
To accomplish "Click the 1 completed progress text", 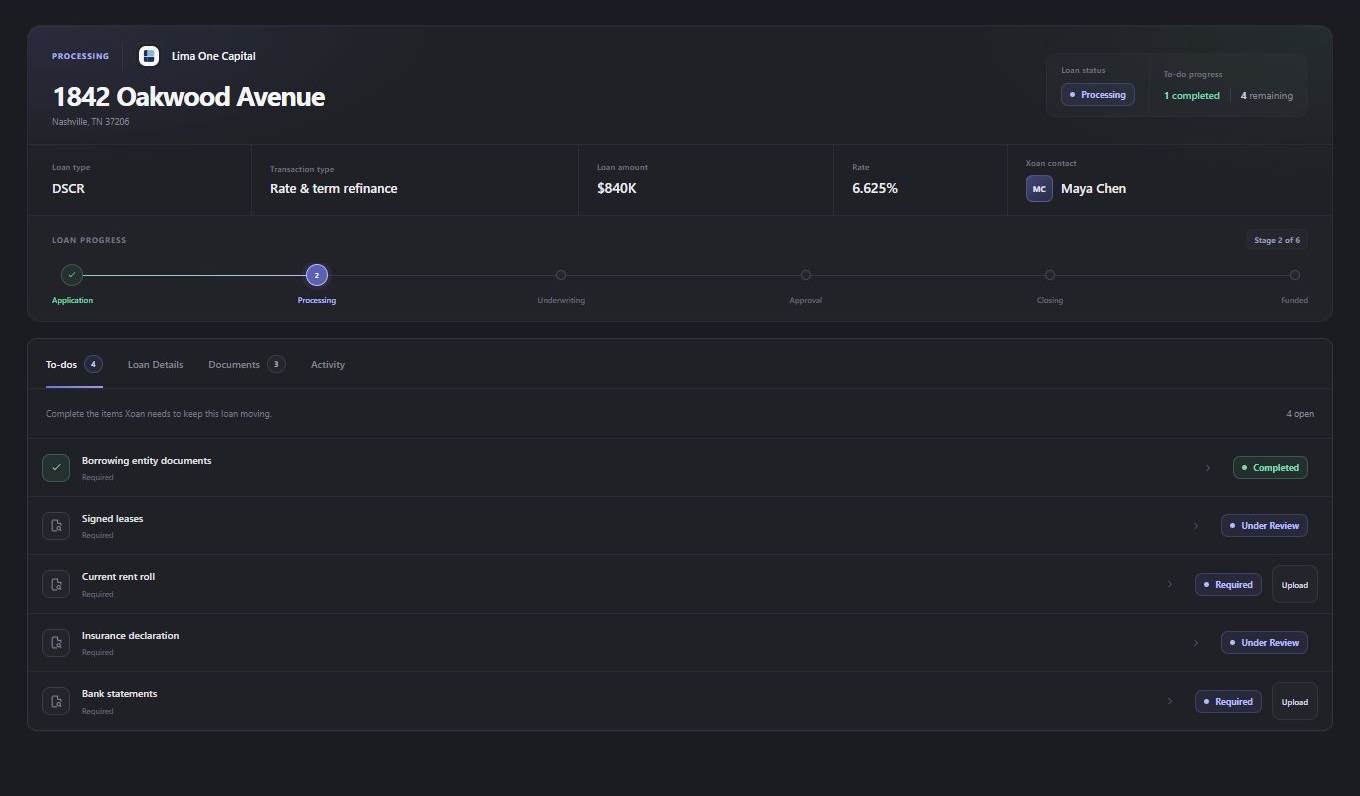I will click(1192, 96).
